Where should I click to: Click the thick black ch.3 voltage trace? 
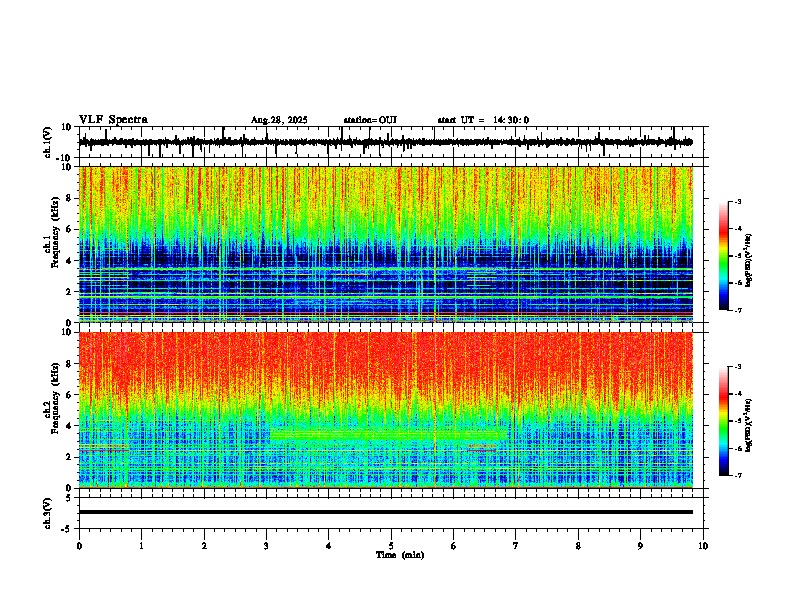386,512
